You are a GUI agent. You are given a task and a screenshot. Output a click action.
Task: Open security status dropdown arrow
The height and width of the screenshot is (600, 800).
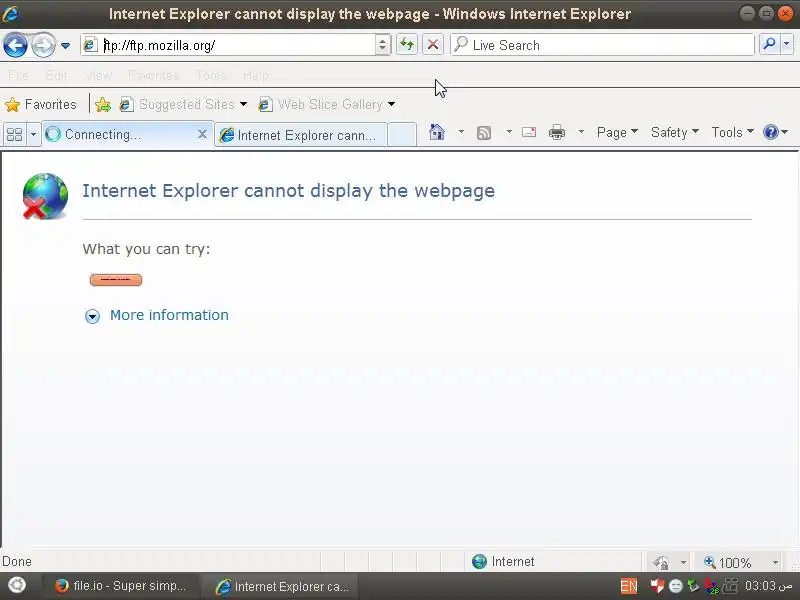(683, 562)
